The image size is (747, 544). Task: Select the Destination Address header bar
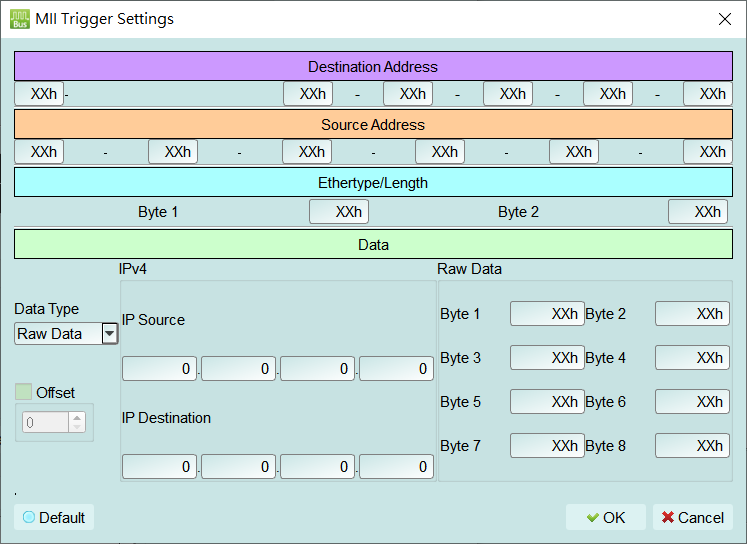pos(374,66)
